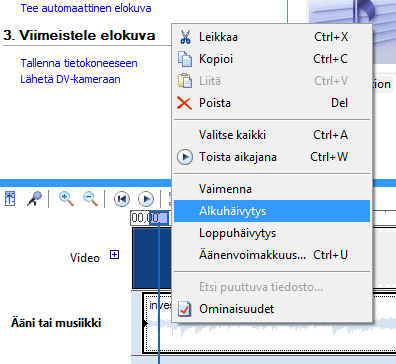Select Leikkaa (cut) from context menu
This screenshot has height=364, width=396.
[x=272, y=37]
